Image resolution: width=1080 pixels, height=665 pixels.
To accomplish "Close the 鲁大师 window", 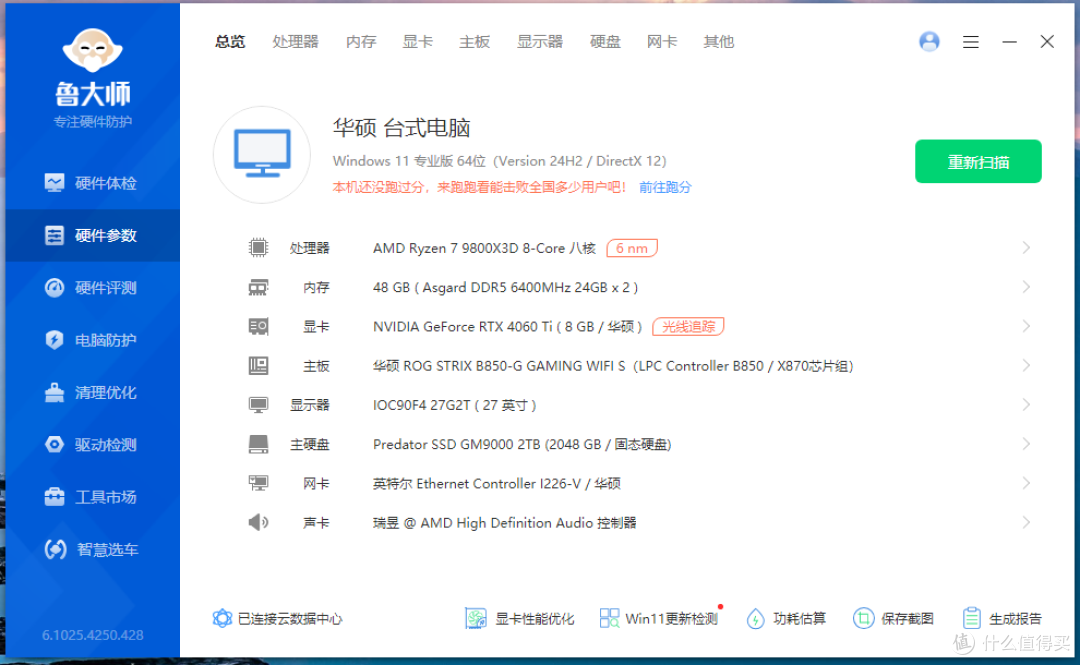I will (1047, 41).
